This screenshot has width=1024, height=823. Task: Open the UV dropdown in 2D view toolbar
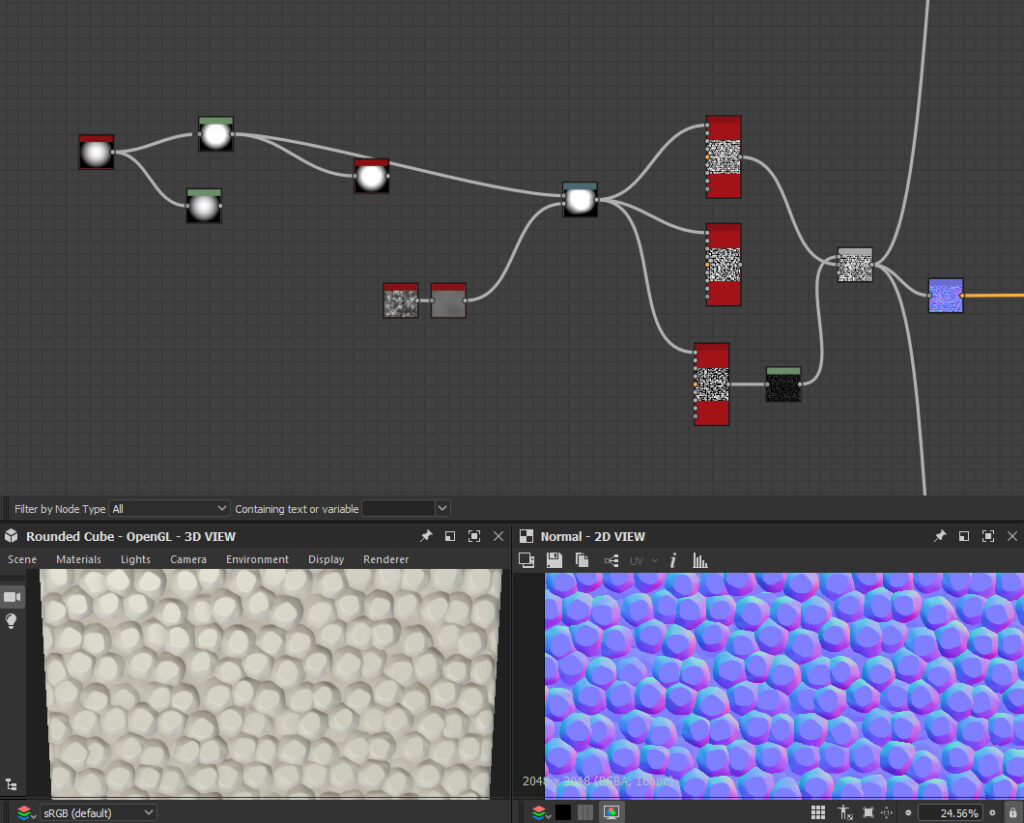(x=644, y=561)
